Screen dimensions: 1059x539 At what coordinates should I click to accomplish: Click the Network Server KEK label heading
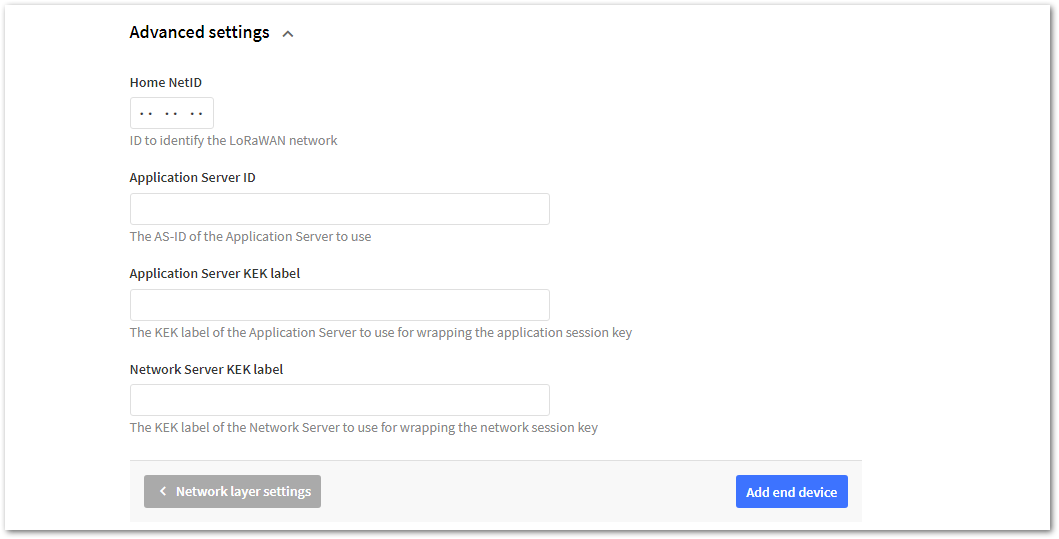tap(206, 369)
